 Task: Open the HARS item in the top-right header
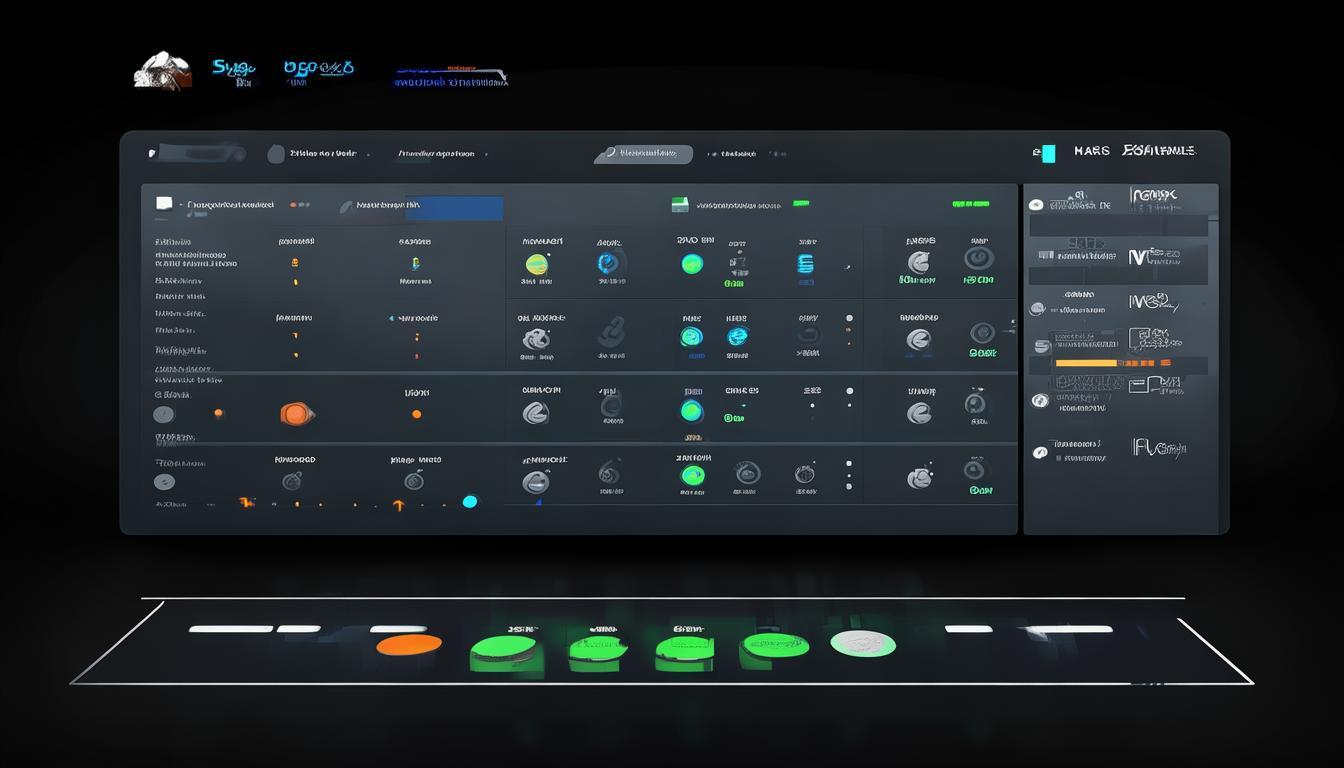click(1091, 151)
